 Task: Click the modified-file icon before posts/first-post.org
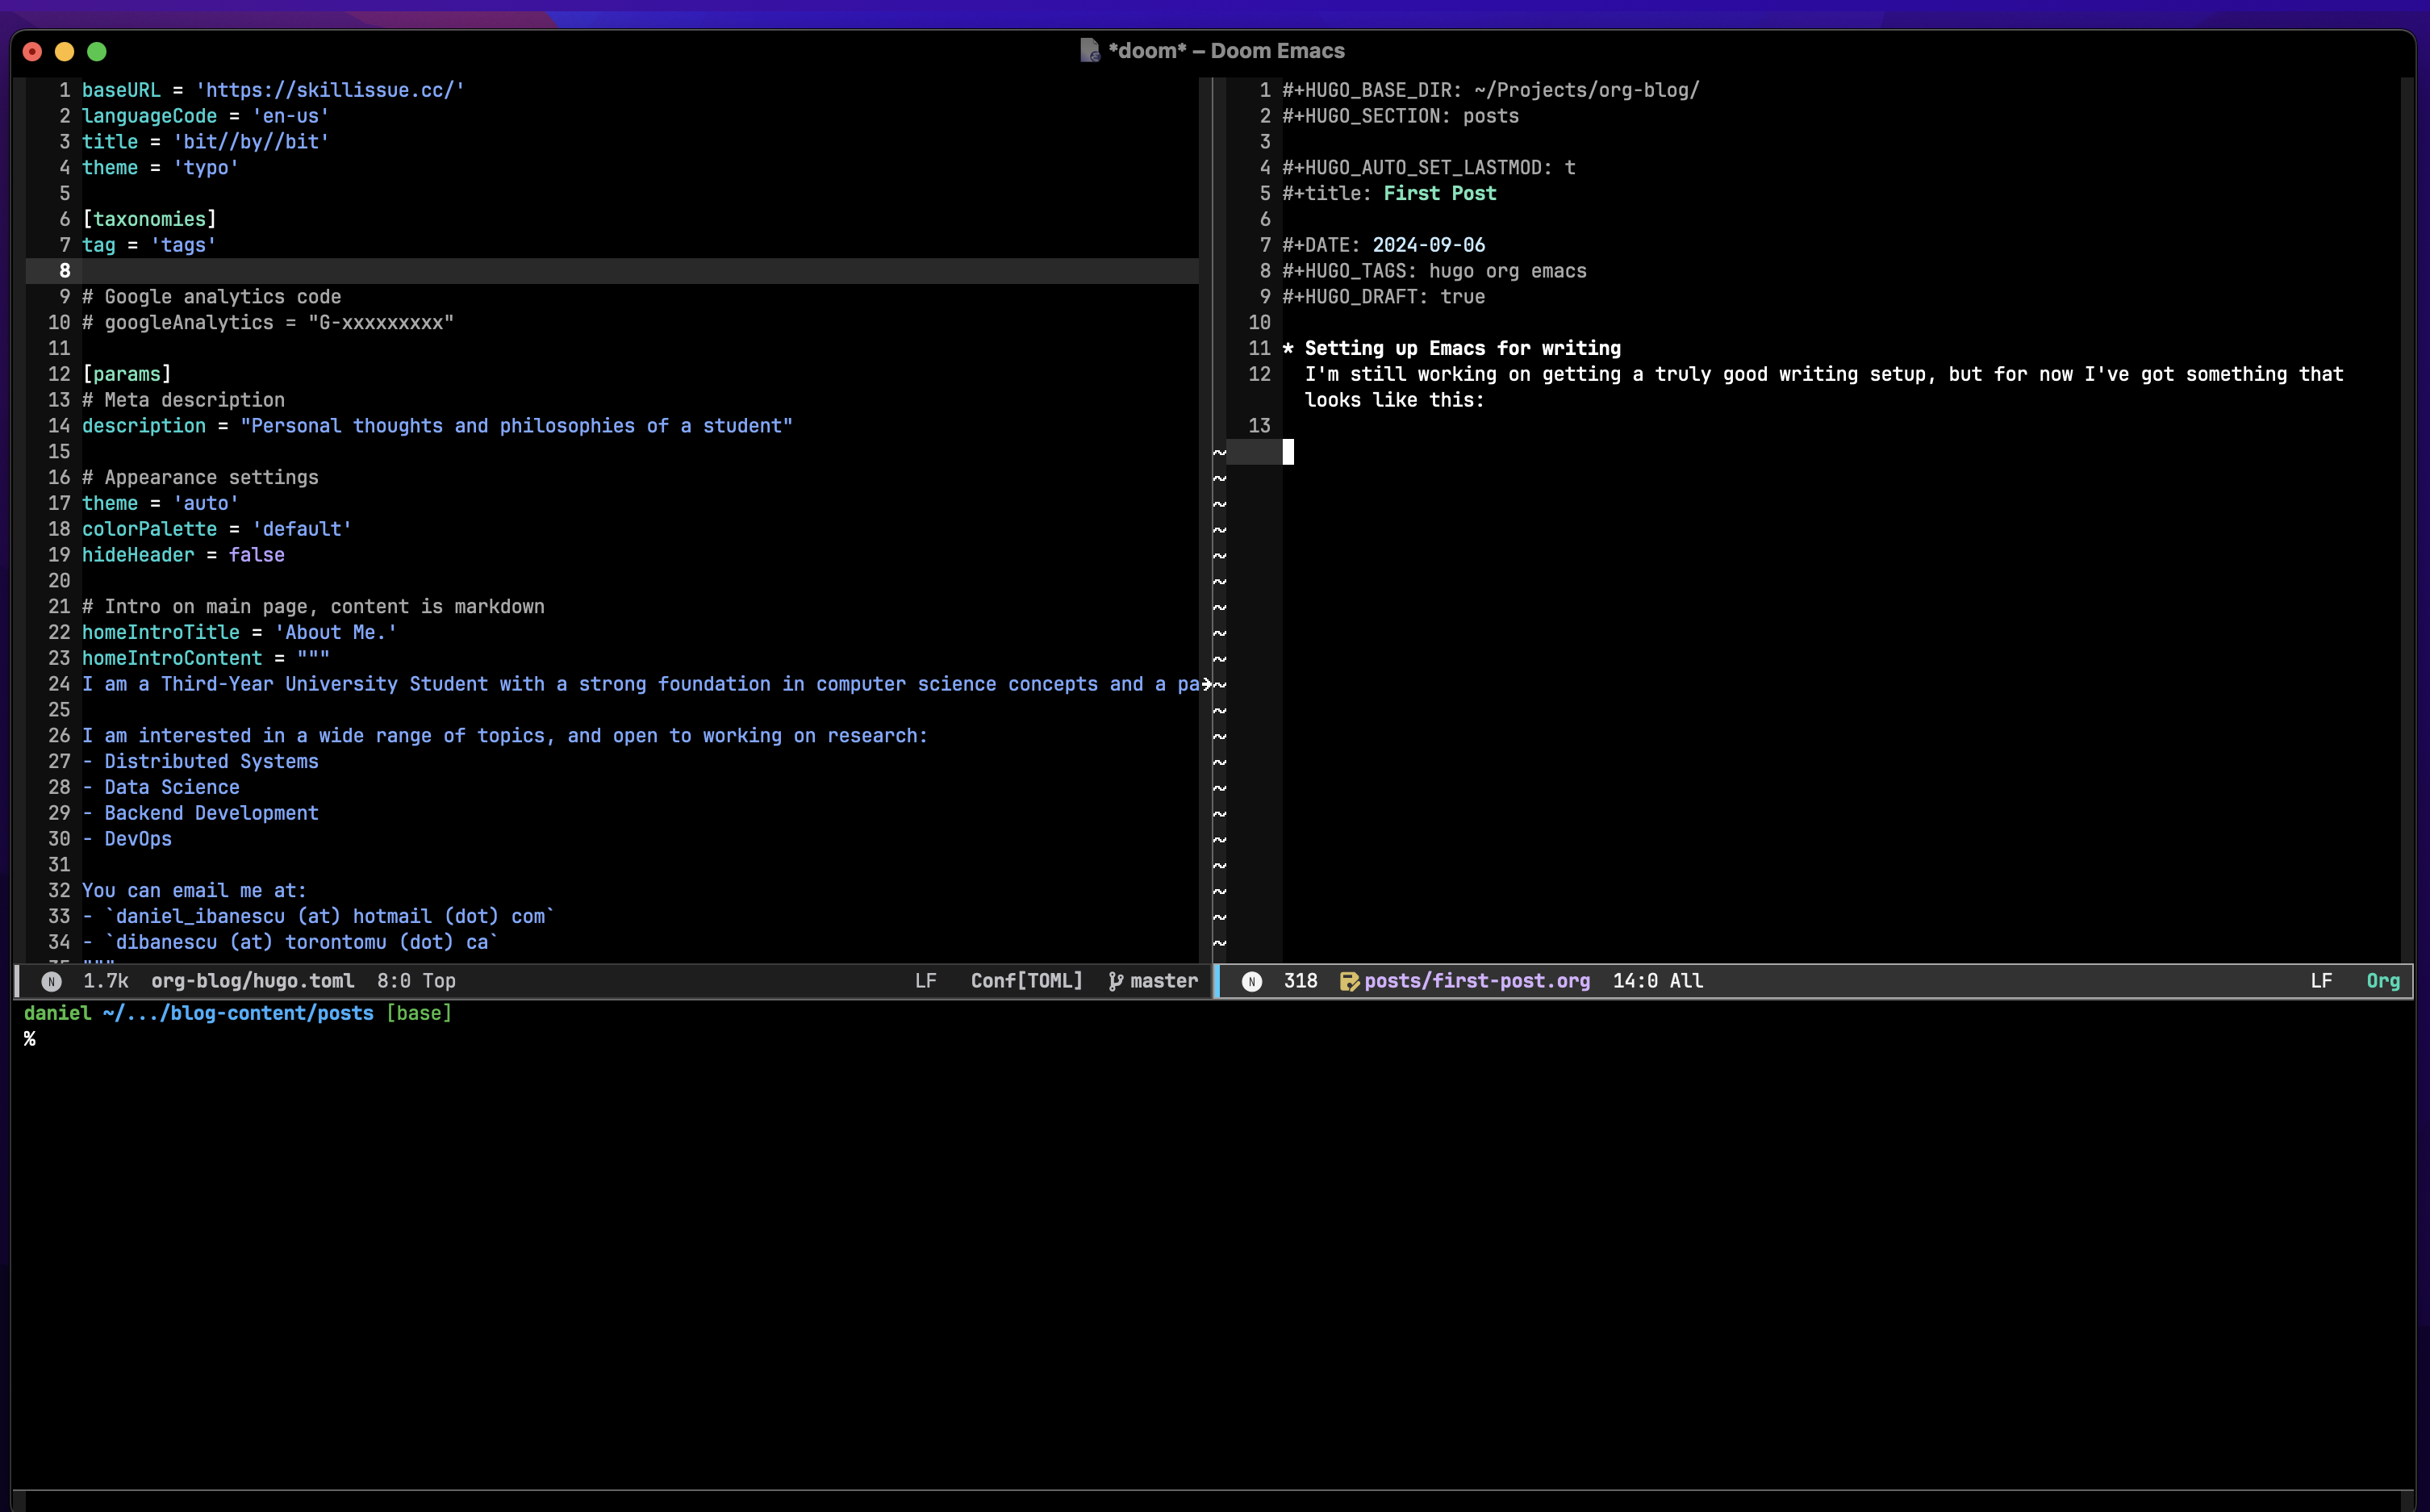(x=1348, y=981)
